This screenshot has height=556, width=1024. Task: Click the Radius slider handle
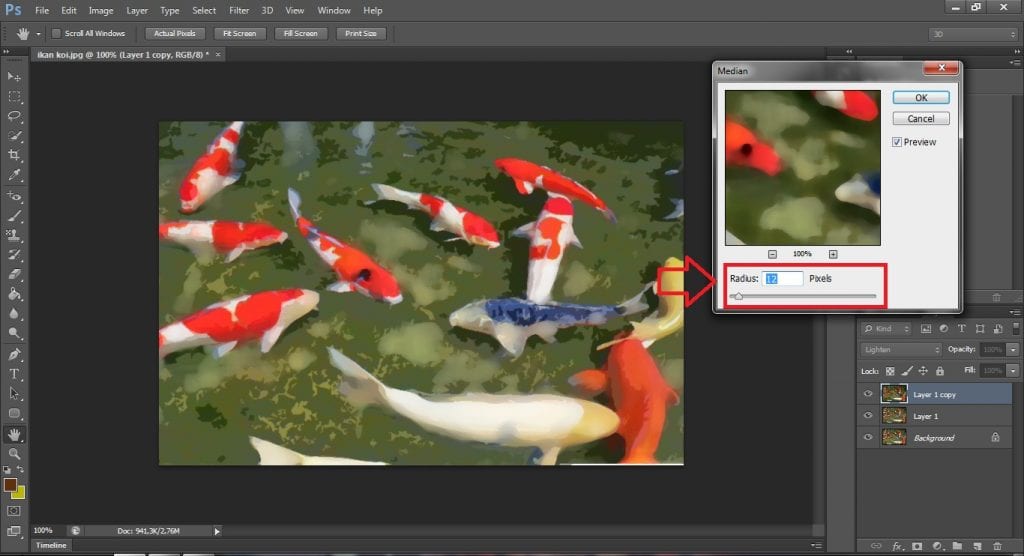tap(738, 297)
